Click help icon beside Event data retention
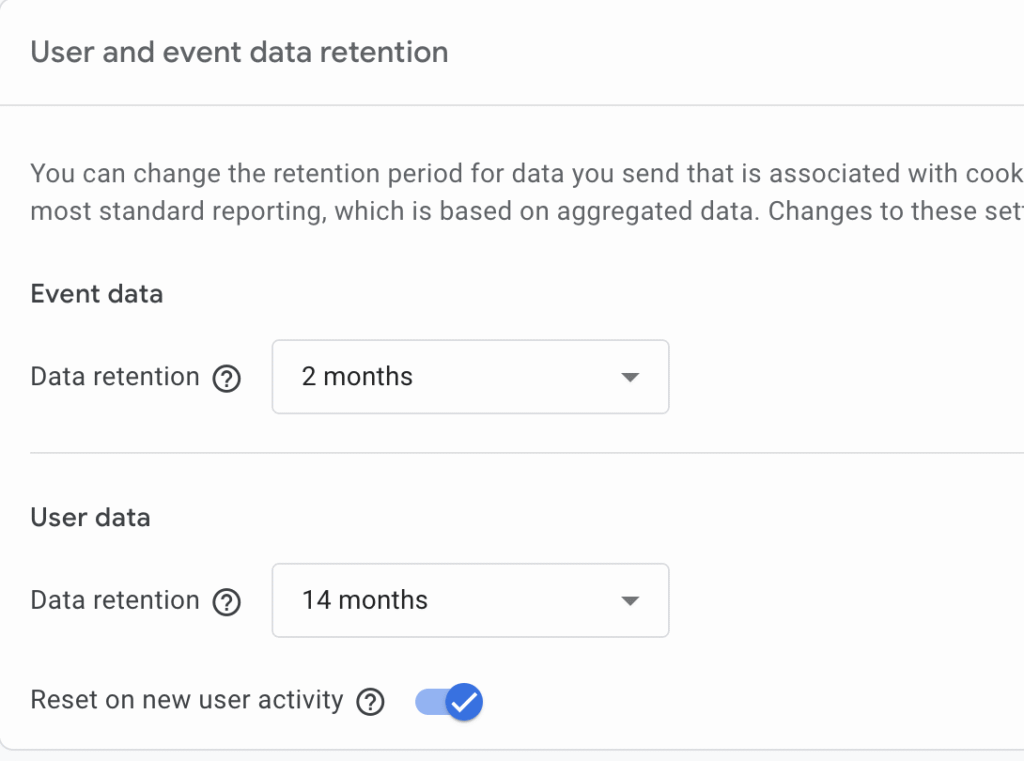The image size is (1024, 761). pos(228,378)
